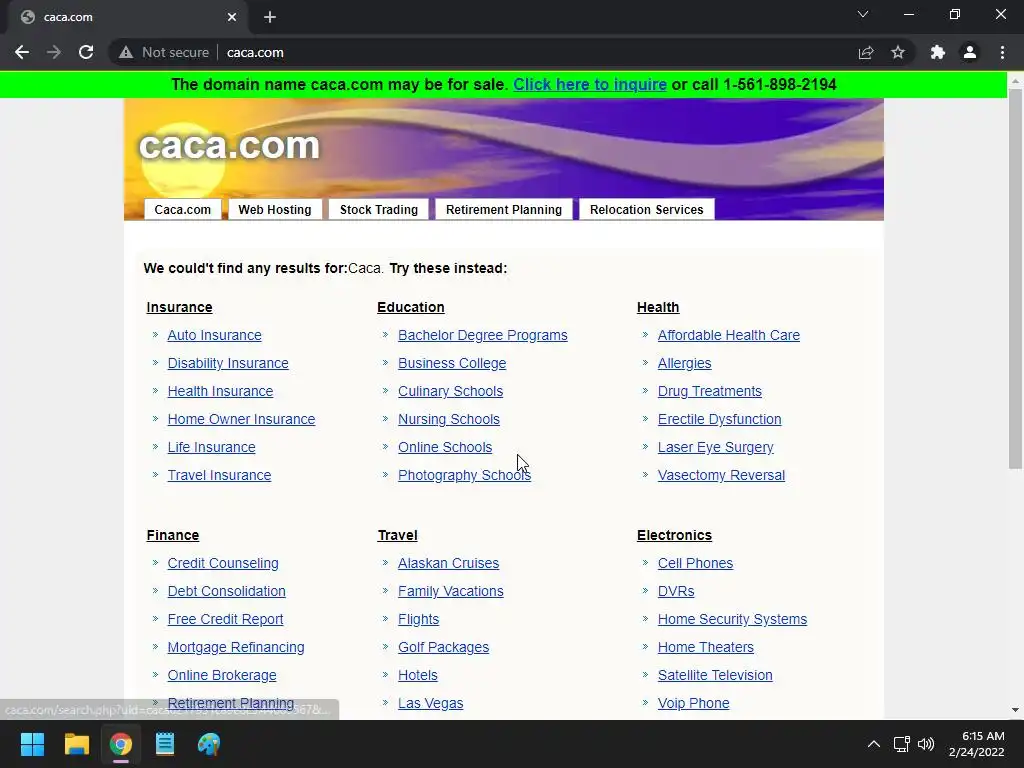The image size is (1024, 768).
Task: Click the network tray icon
Action: [902, 744]
